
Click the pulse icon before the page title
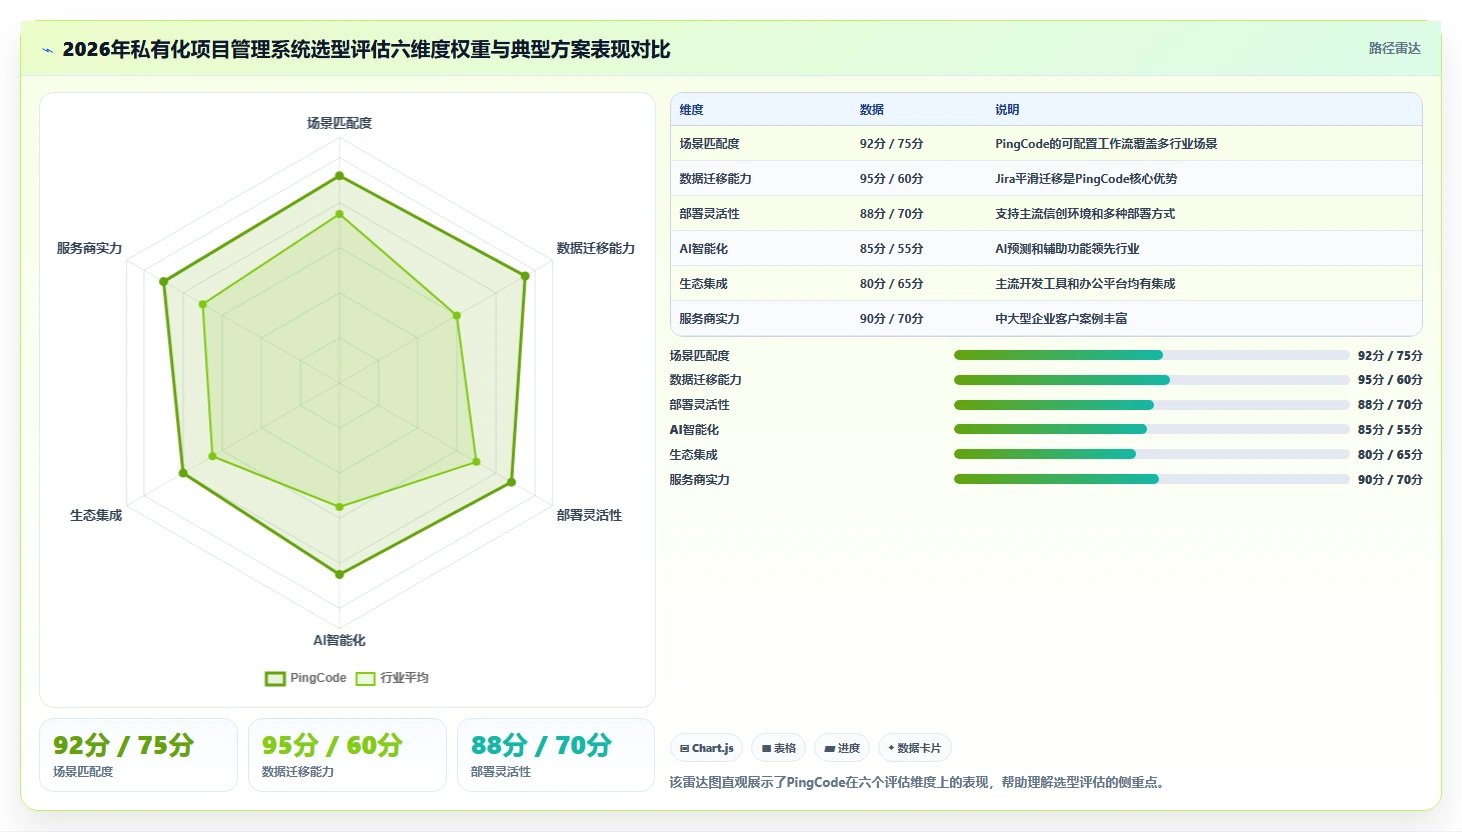[47, 50]
